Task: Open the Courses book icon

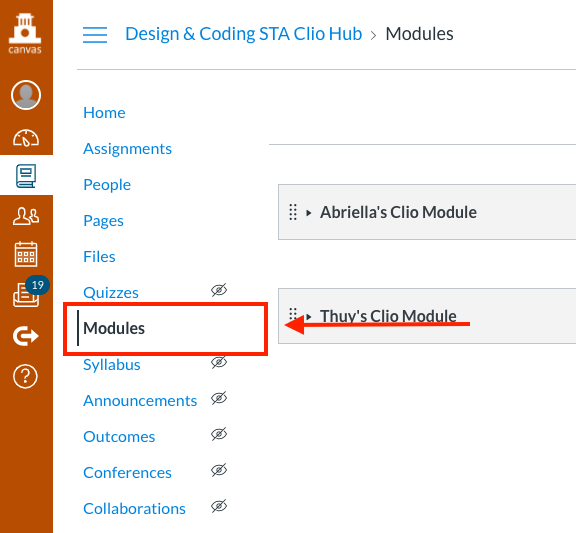Action: pyautogui.click(x=26, y=176)
